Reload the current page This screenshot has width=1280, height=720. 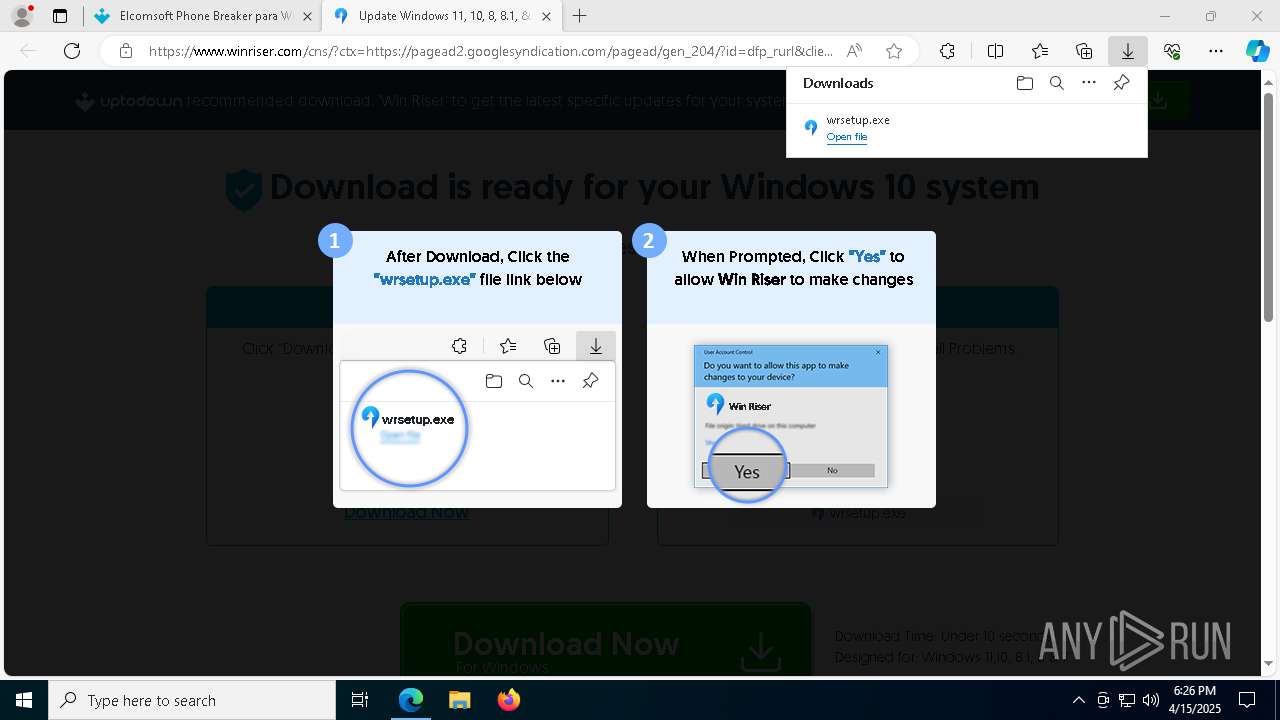point(72,51)
